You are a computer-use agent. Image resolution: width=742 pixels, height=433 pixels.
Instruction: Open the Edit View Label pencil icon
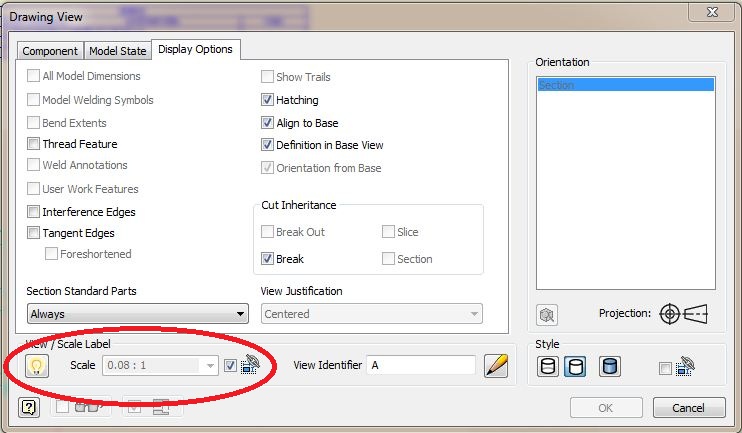496,366
